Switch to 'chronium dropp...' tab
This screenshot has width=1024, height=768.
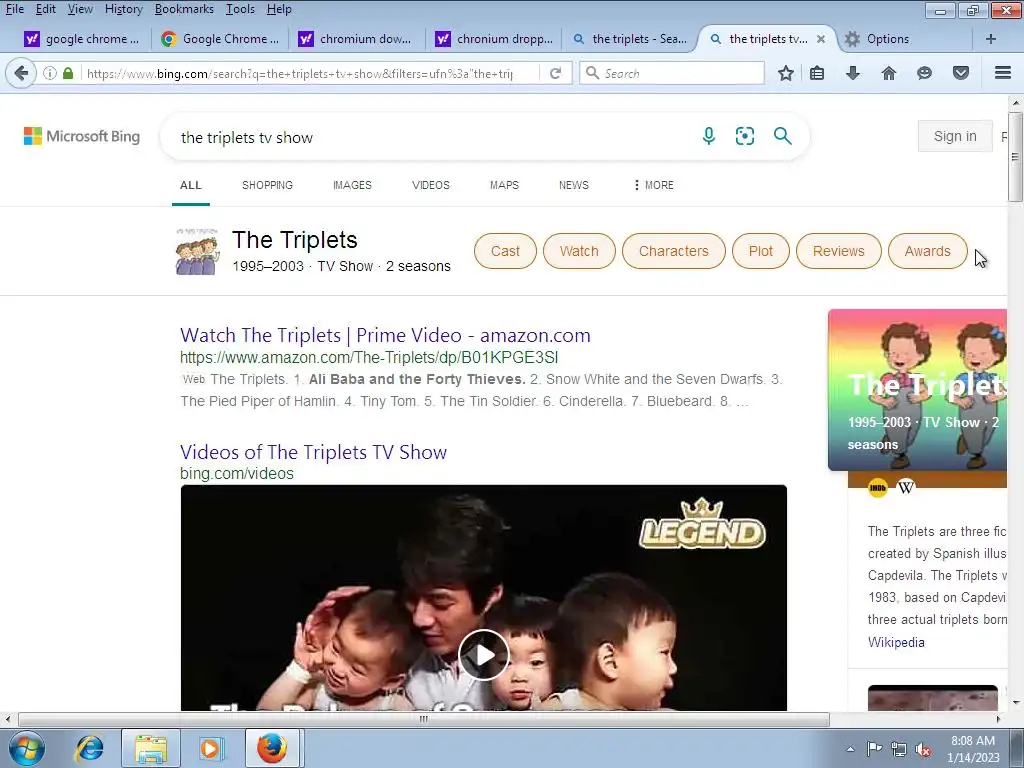click(x=494, y=39)
